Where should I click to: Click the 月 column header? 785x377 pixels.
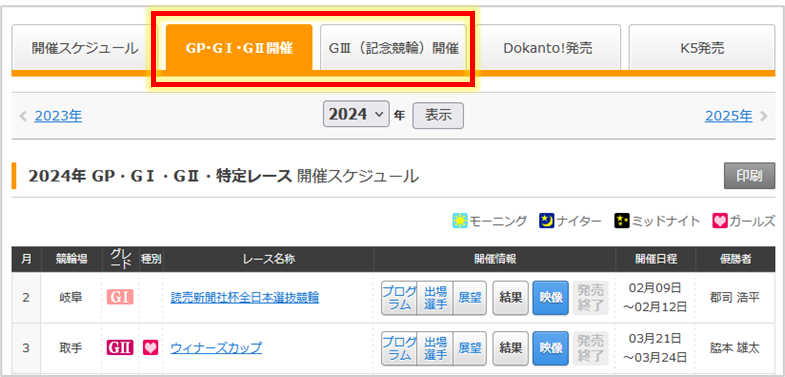pyautogui.click(x=26, y=259)
